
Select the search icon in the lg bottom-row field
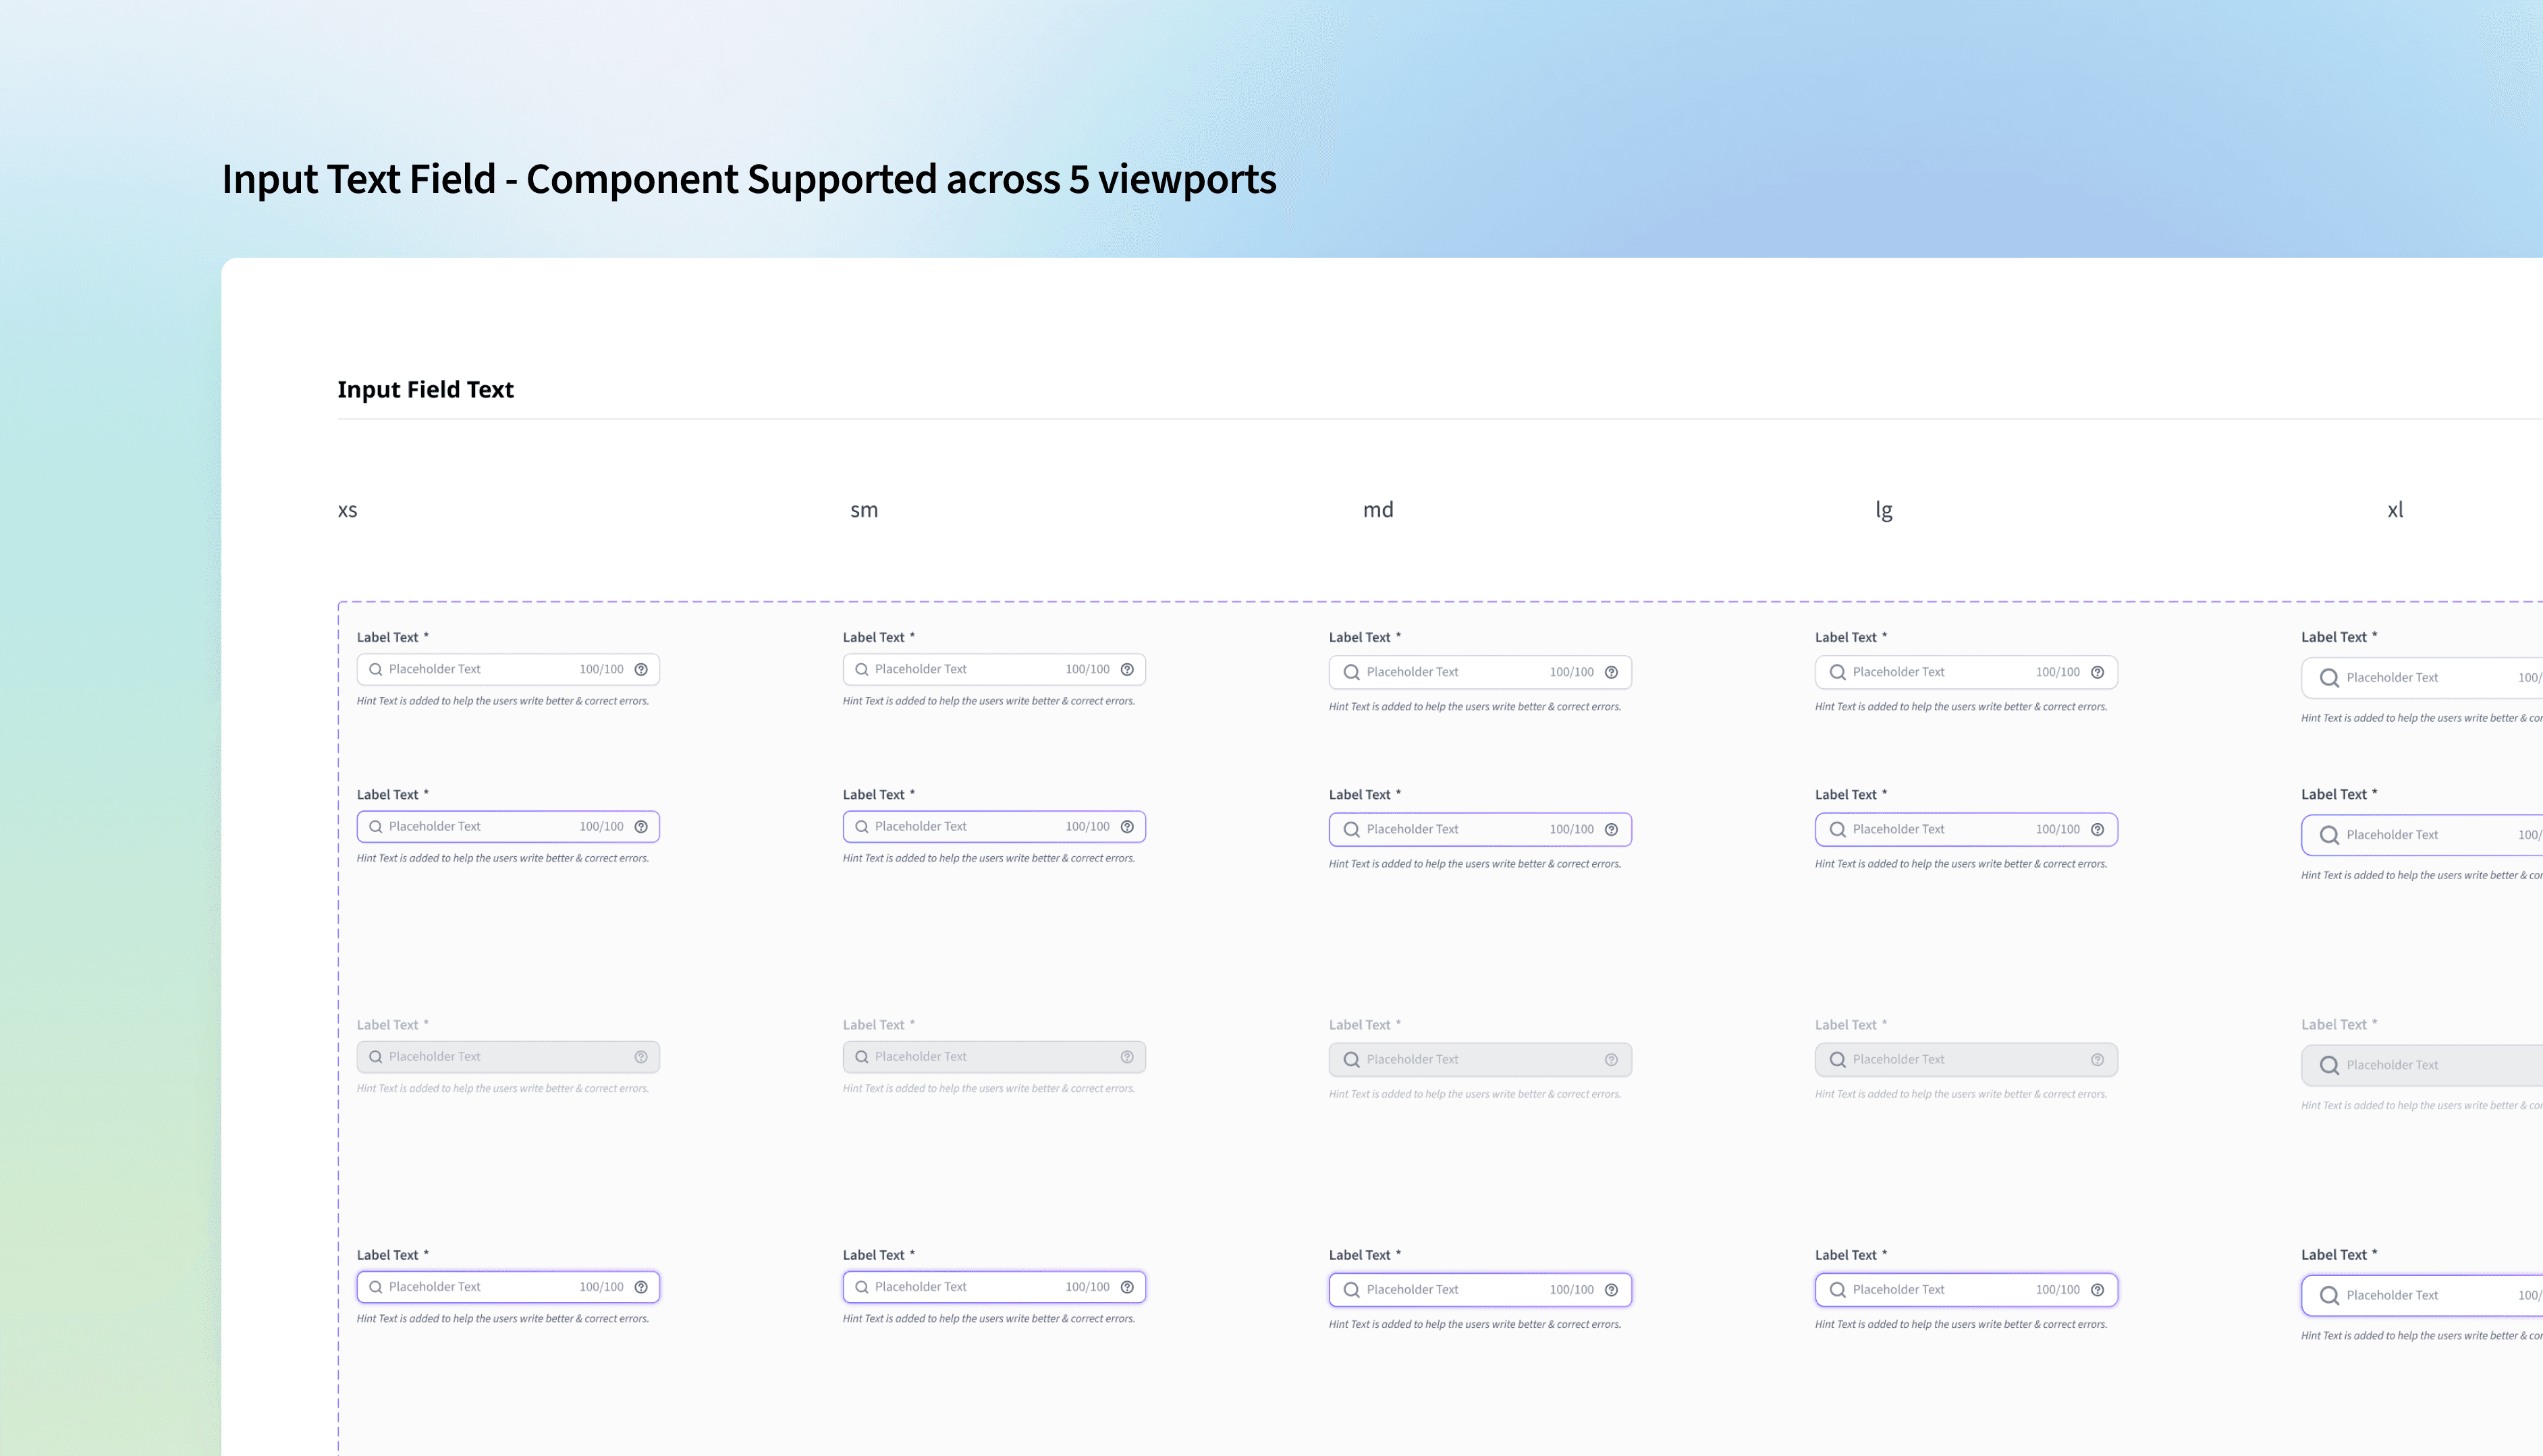point(1837,1290)
